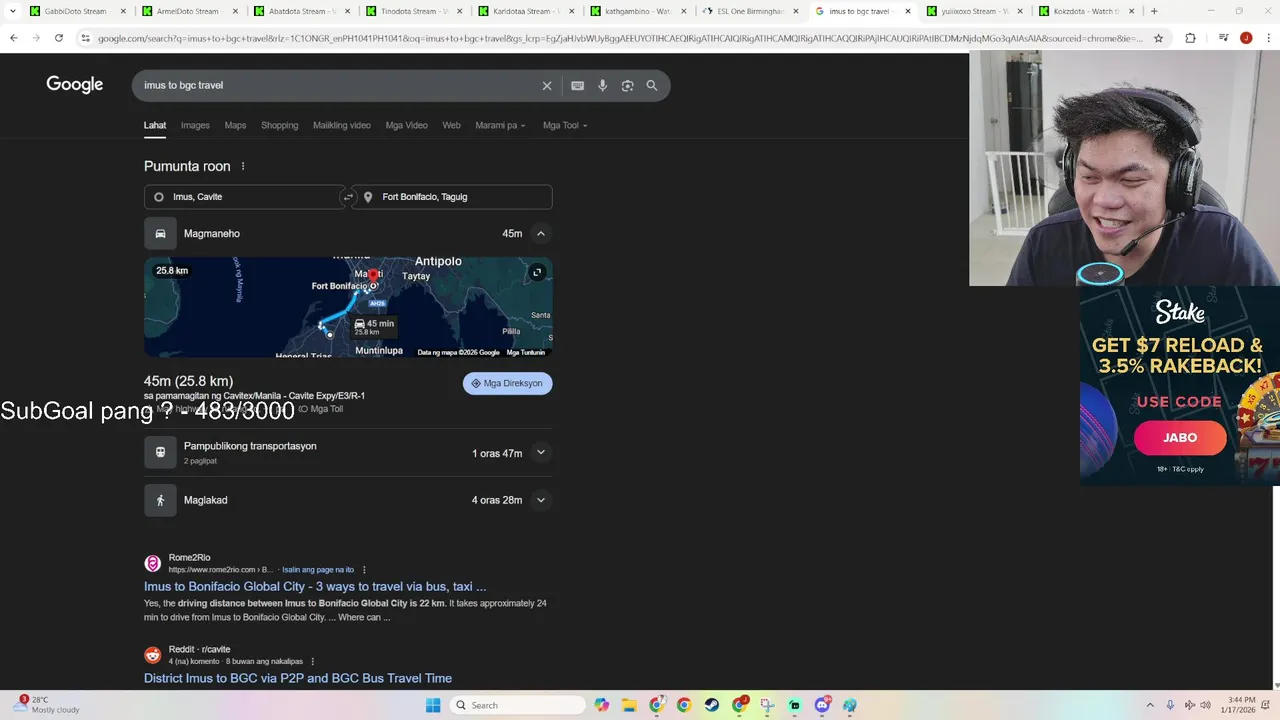Open Snipping Tool from the taskbar
1280x720 pixels.
[x=767, y=705]
